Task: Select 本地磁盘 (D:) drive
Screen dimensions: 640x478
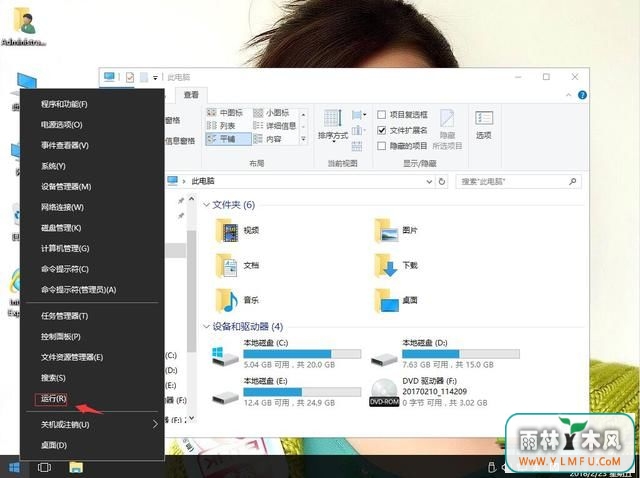Action: tap(445, 353)
